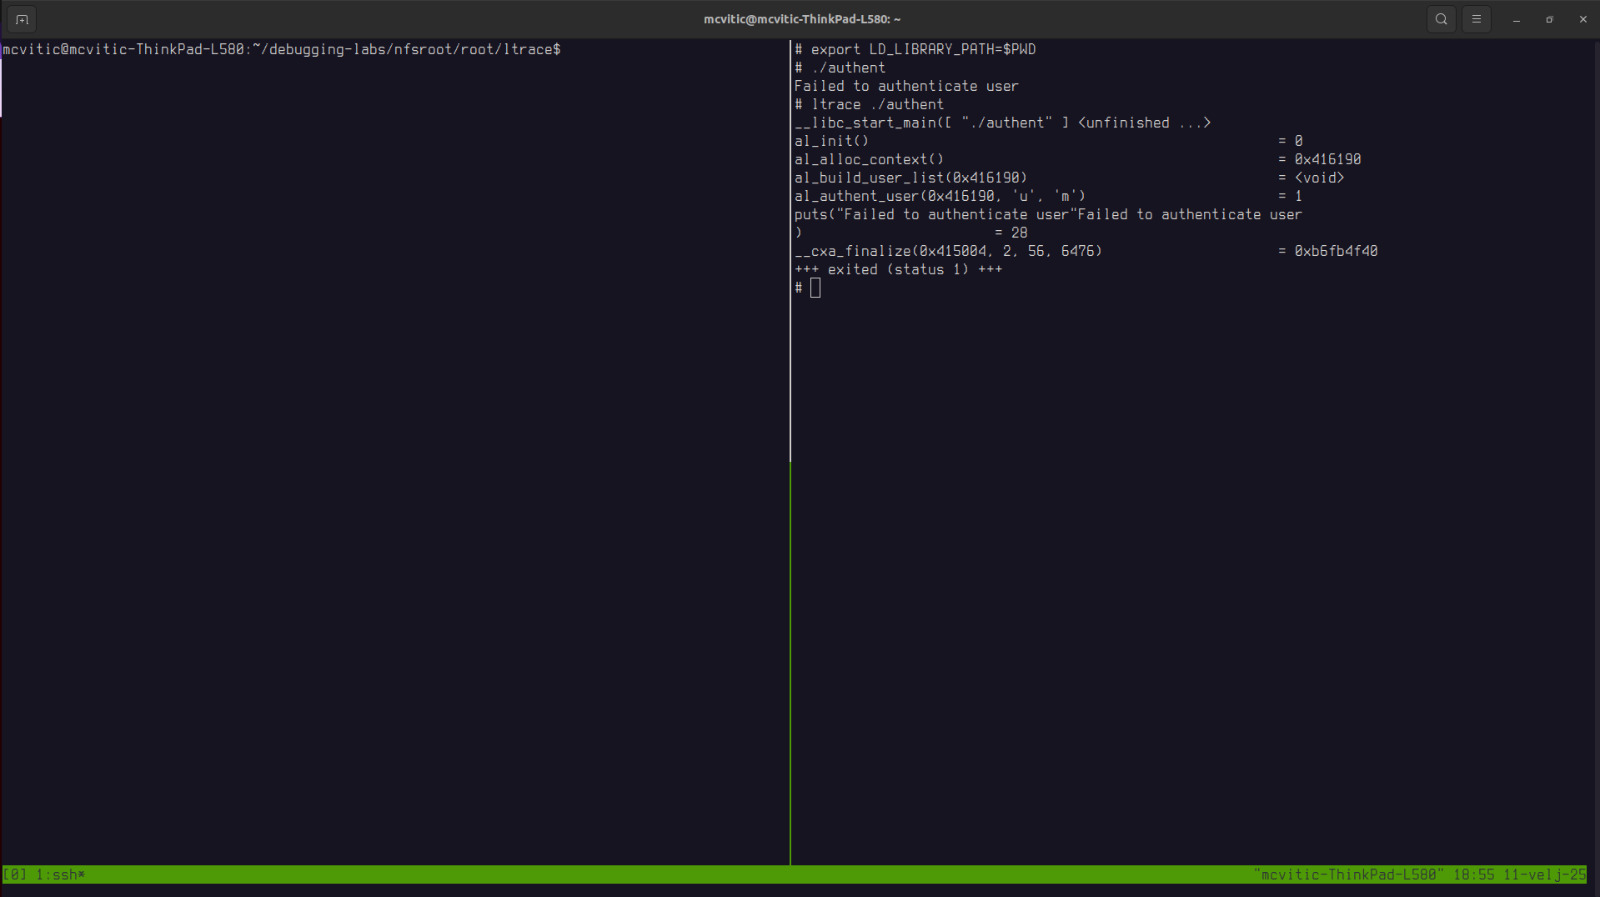Click the hostname in the tmux status bar
This screenshot has height=897, width=1600.
[x=1347, y=875]
